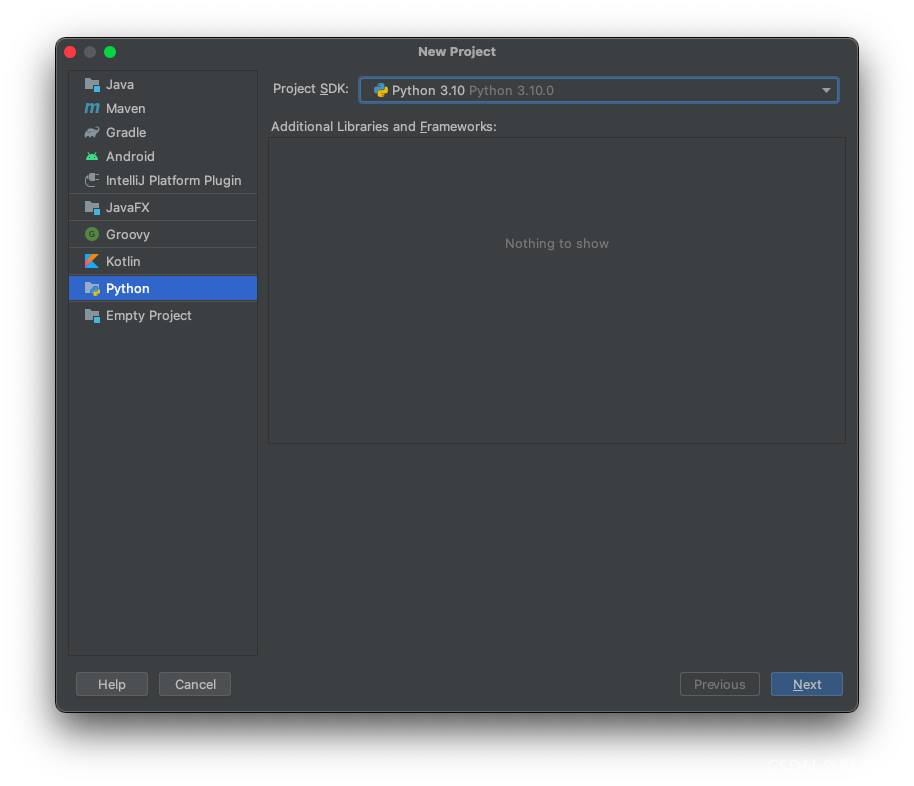Click the green Groovy 'G' icon
Image resolution: width=914 pixels, height=786 pixels.
92,234
